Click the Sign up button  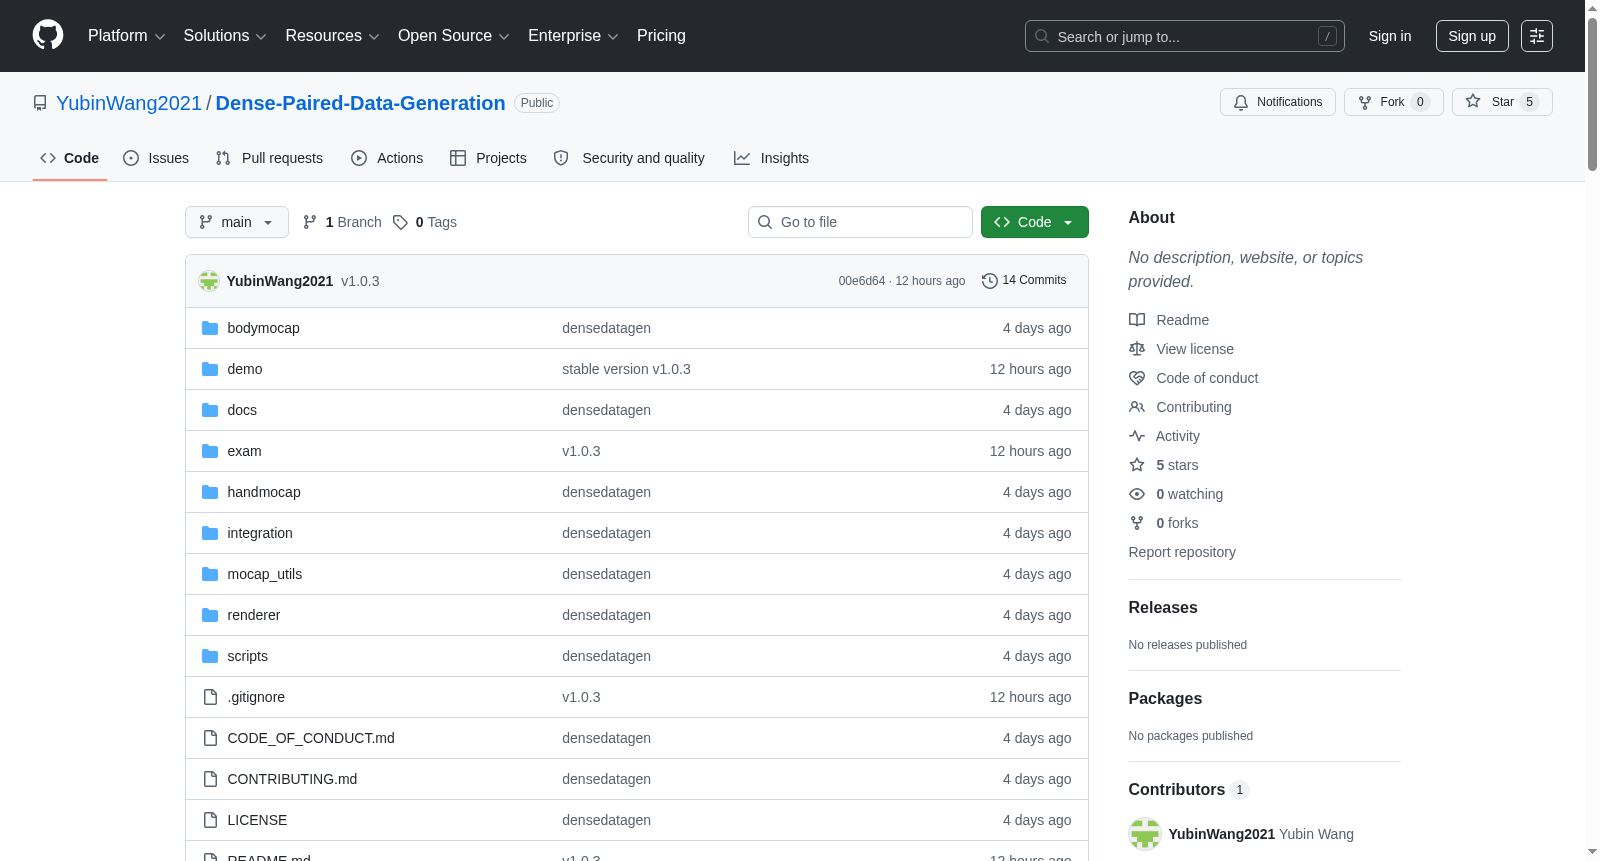coord(1472,36)
